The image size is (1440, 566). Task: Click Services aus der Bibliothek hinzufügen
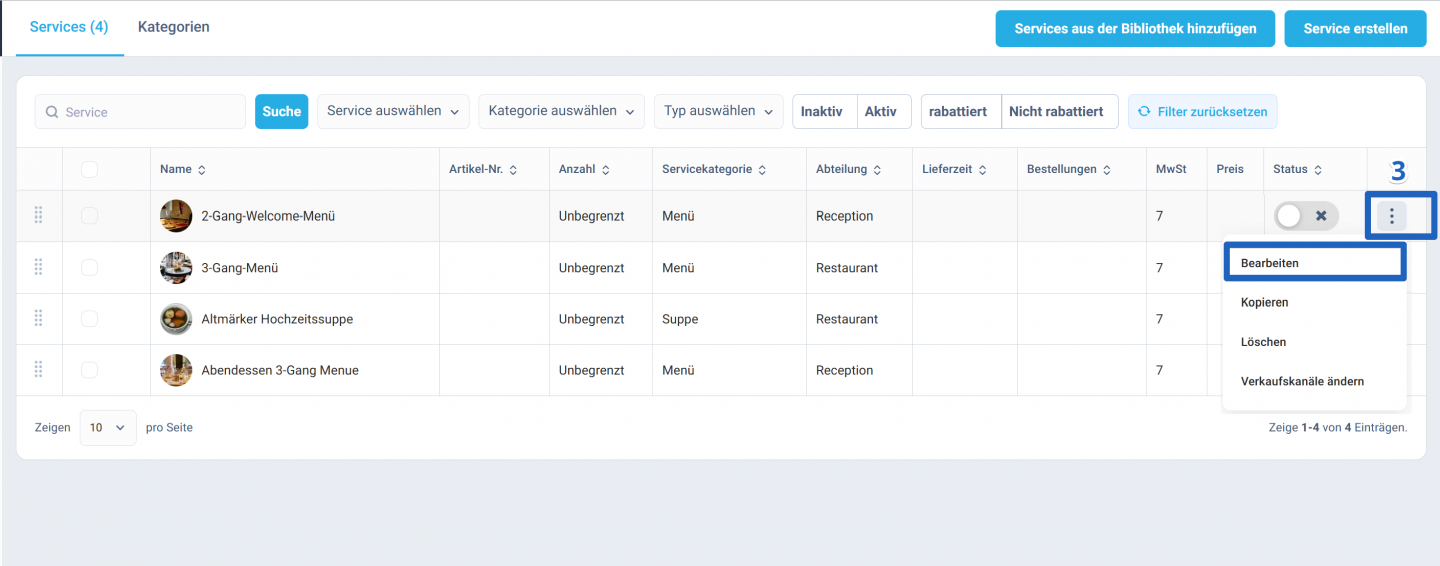(1135, 29)
